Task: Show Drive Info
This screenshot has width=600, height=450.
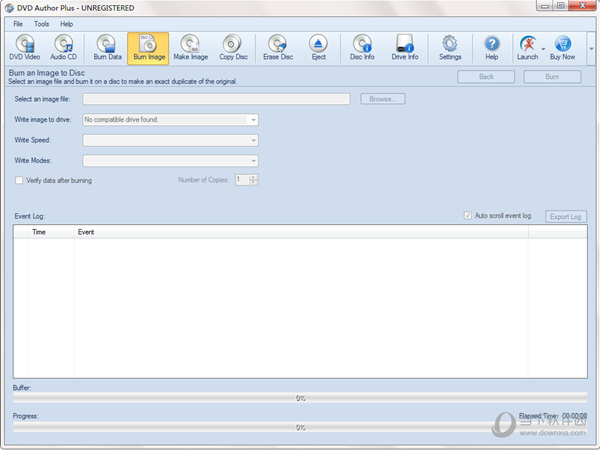Action: (x=405, y=48)
